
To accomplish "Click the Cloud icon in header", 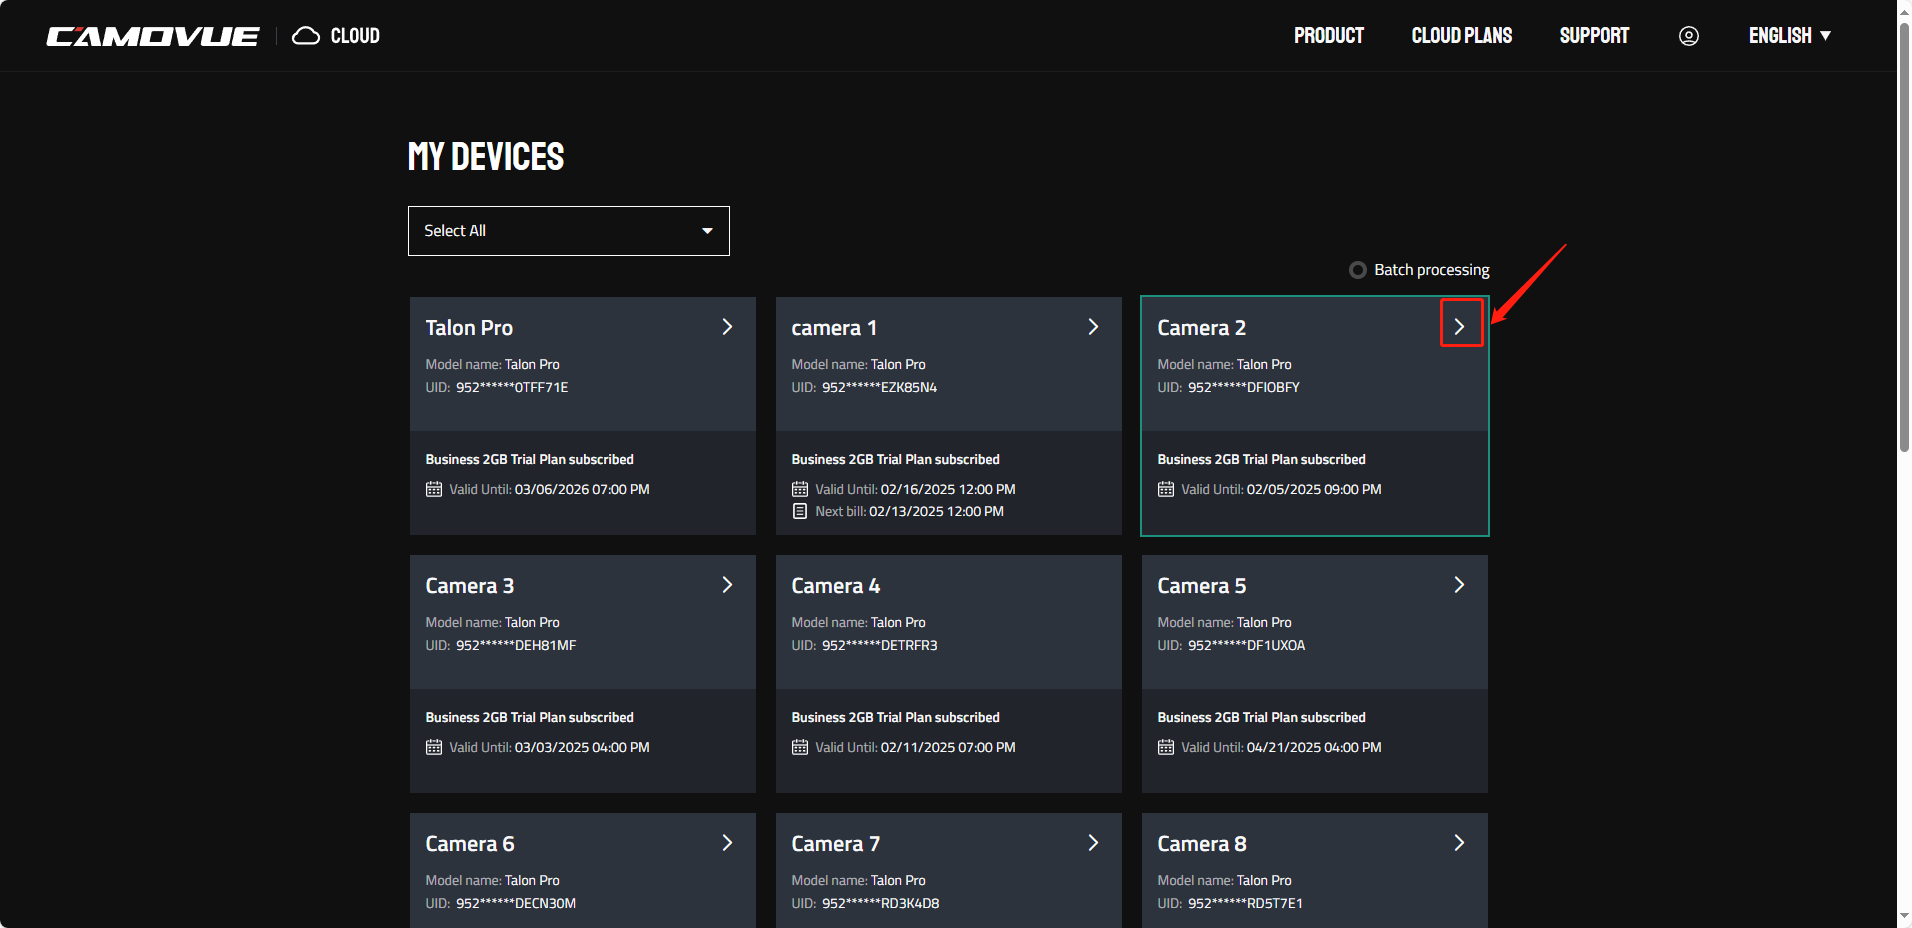I will [x=306, y=36].
